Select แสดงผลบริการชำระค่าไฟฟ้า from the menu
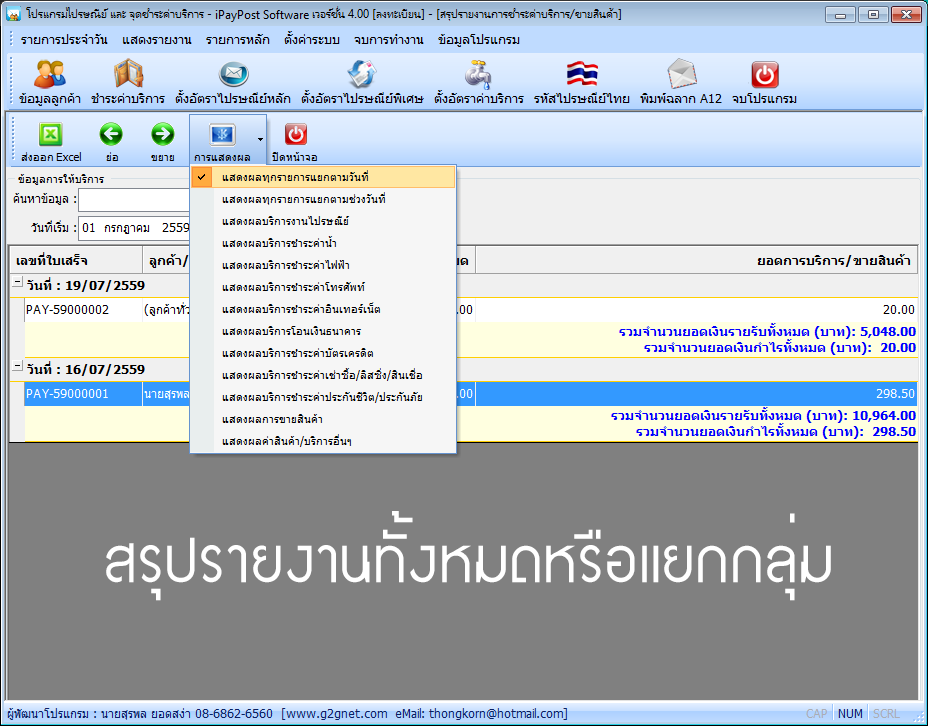928x726 pixels. pyautogui.click(x=323, y=265)
